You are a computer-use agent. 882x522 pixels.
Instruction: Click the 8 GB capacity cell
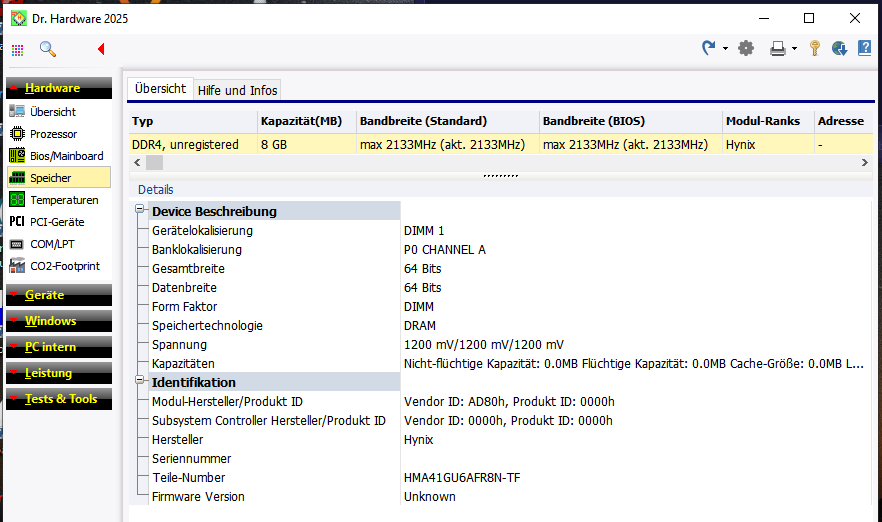pyautogui.click(x=307, y=145)
